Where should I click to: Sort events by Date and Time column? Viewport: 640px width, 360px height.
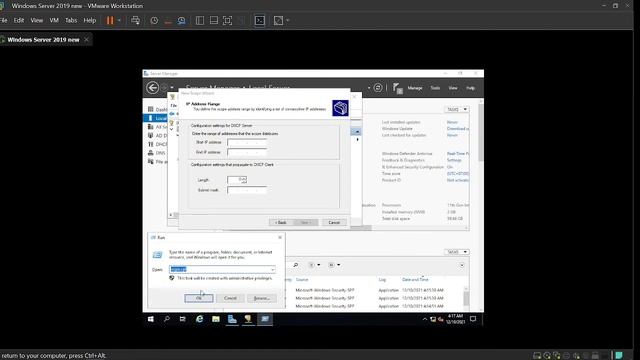pyautogui.click(x=415, y=280)
